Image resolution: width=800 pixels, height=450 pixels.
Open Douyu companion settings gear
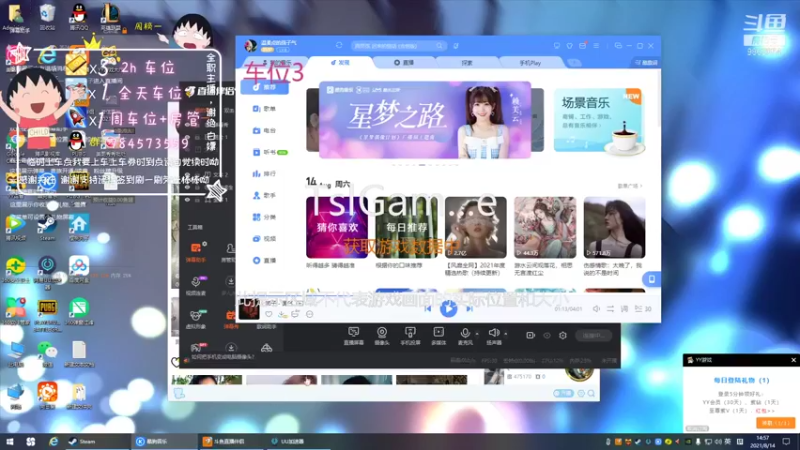[x=562, y=335]
